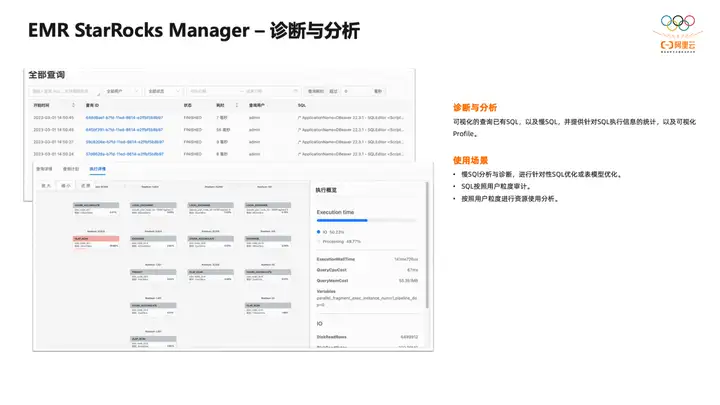Click the QueryCpuCost row
The width and height of the screenshot is (720, 405).
(x=367, y=270)
